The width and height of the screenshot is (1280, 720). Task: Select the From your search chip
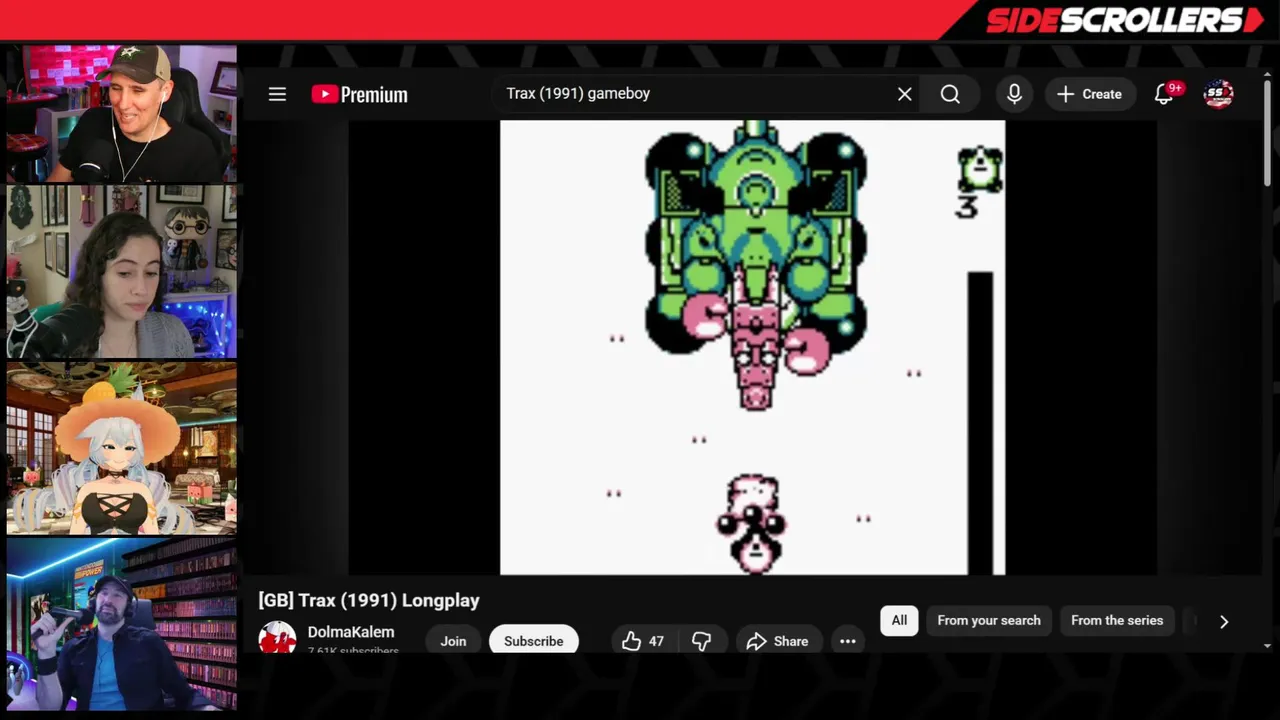[x=989, y=620]
